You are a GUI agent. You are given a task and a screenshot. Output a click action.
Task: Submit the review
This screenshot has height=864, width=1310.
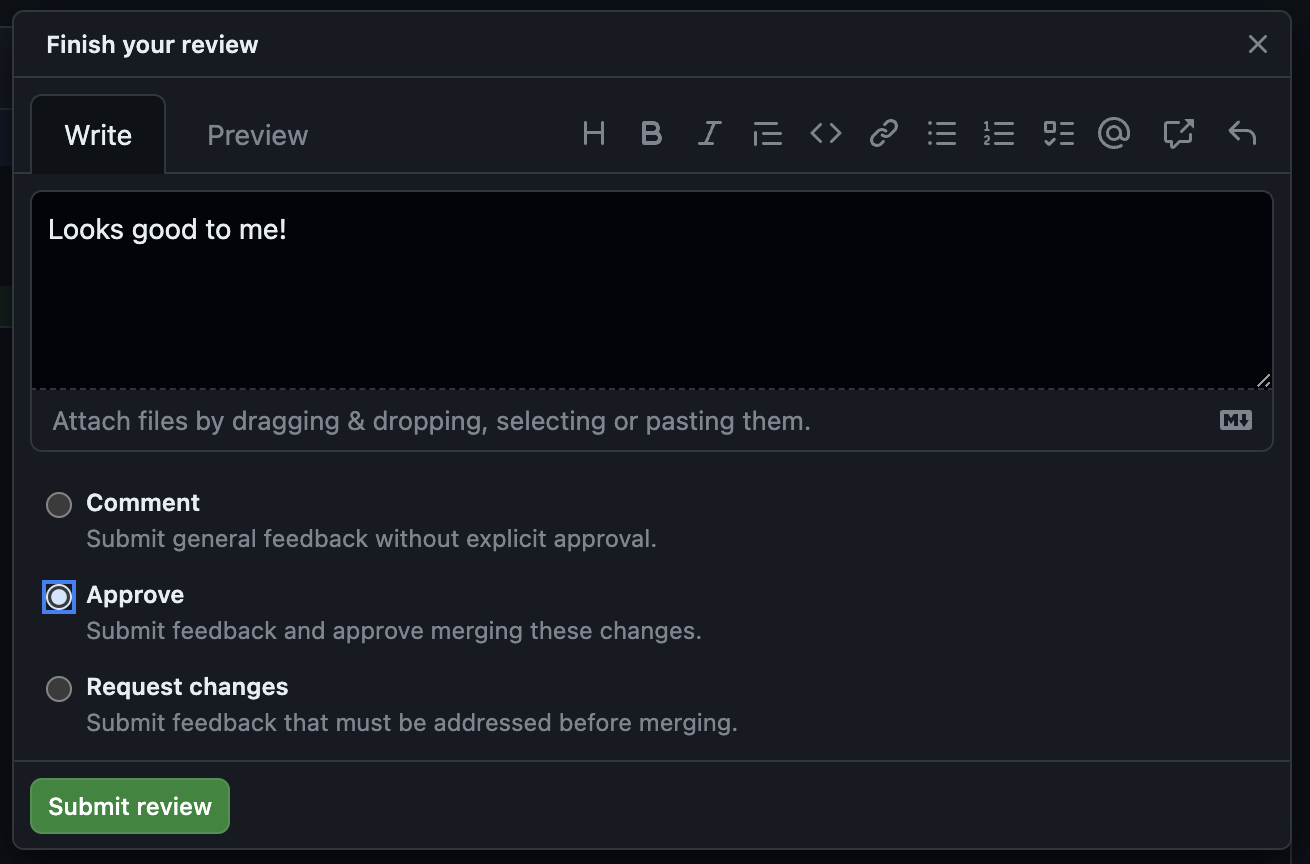pyautogui.click(x=129, y=805)
